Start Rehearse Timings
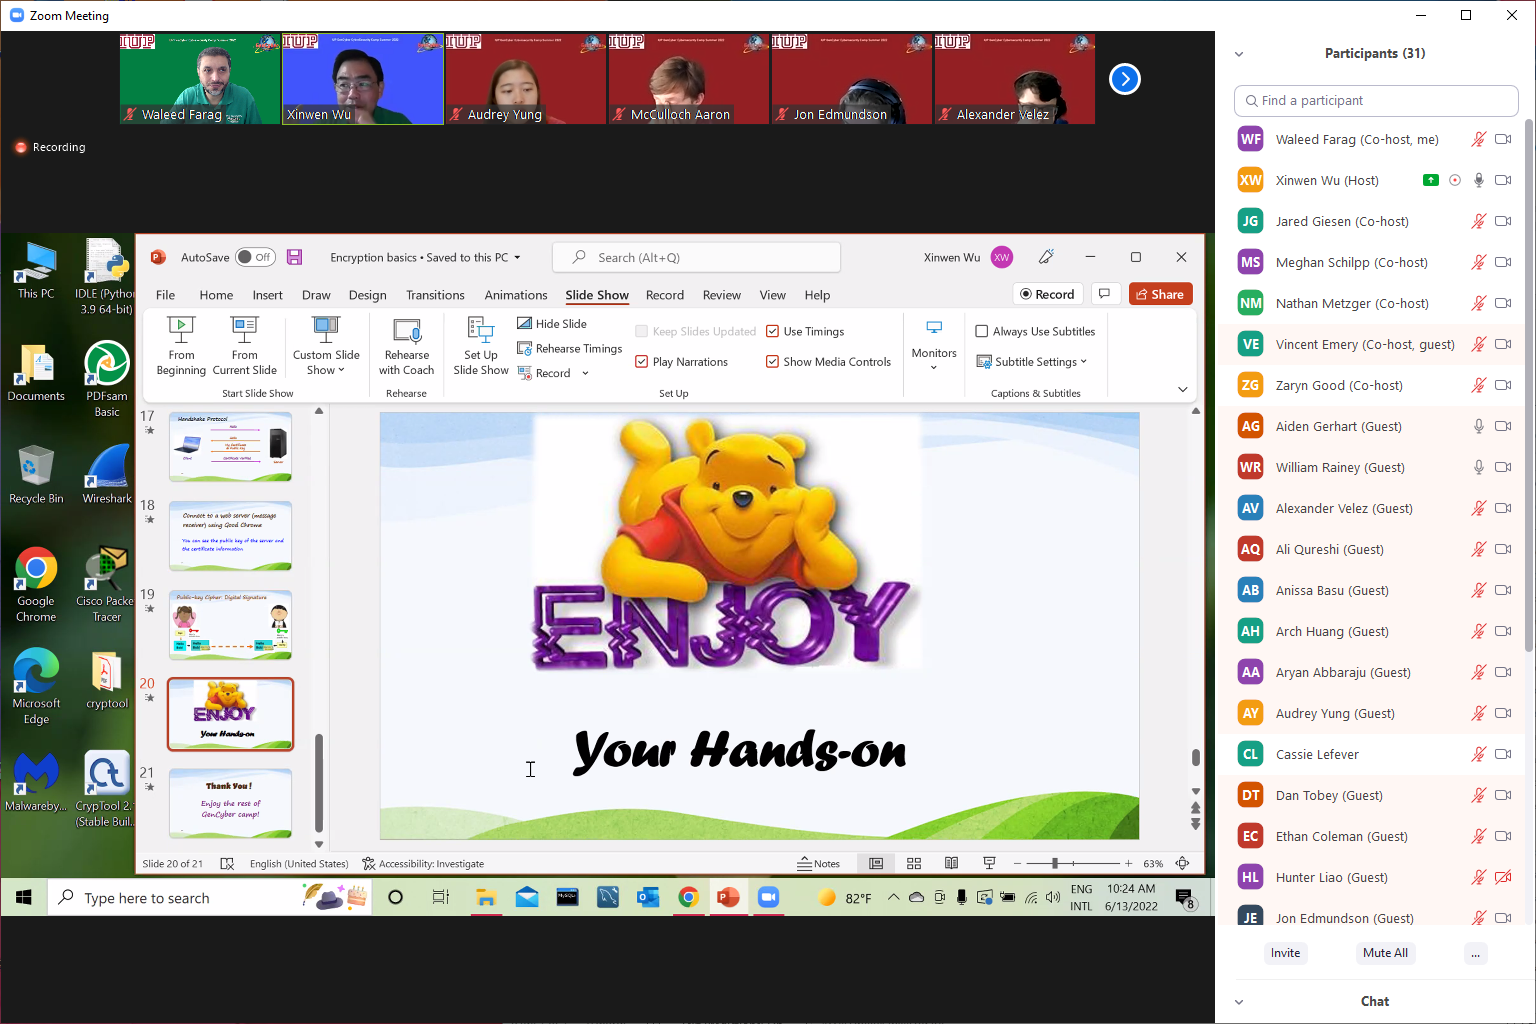The height and width of the screenshot is (1024, 1536). [x=569, y=349]
